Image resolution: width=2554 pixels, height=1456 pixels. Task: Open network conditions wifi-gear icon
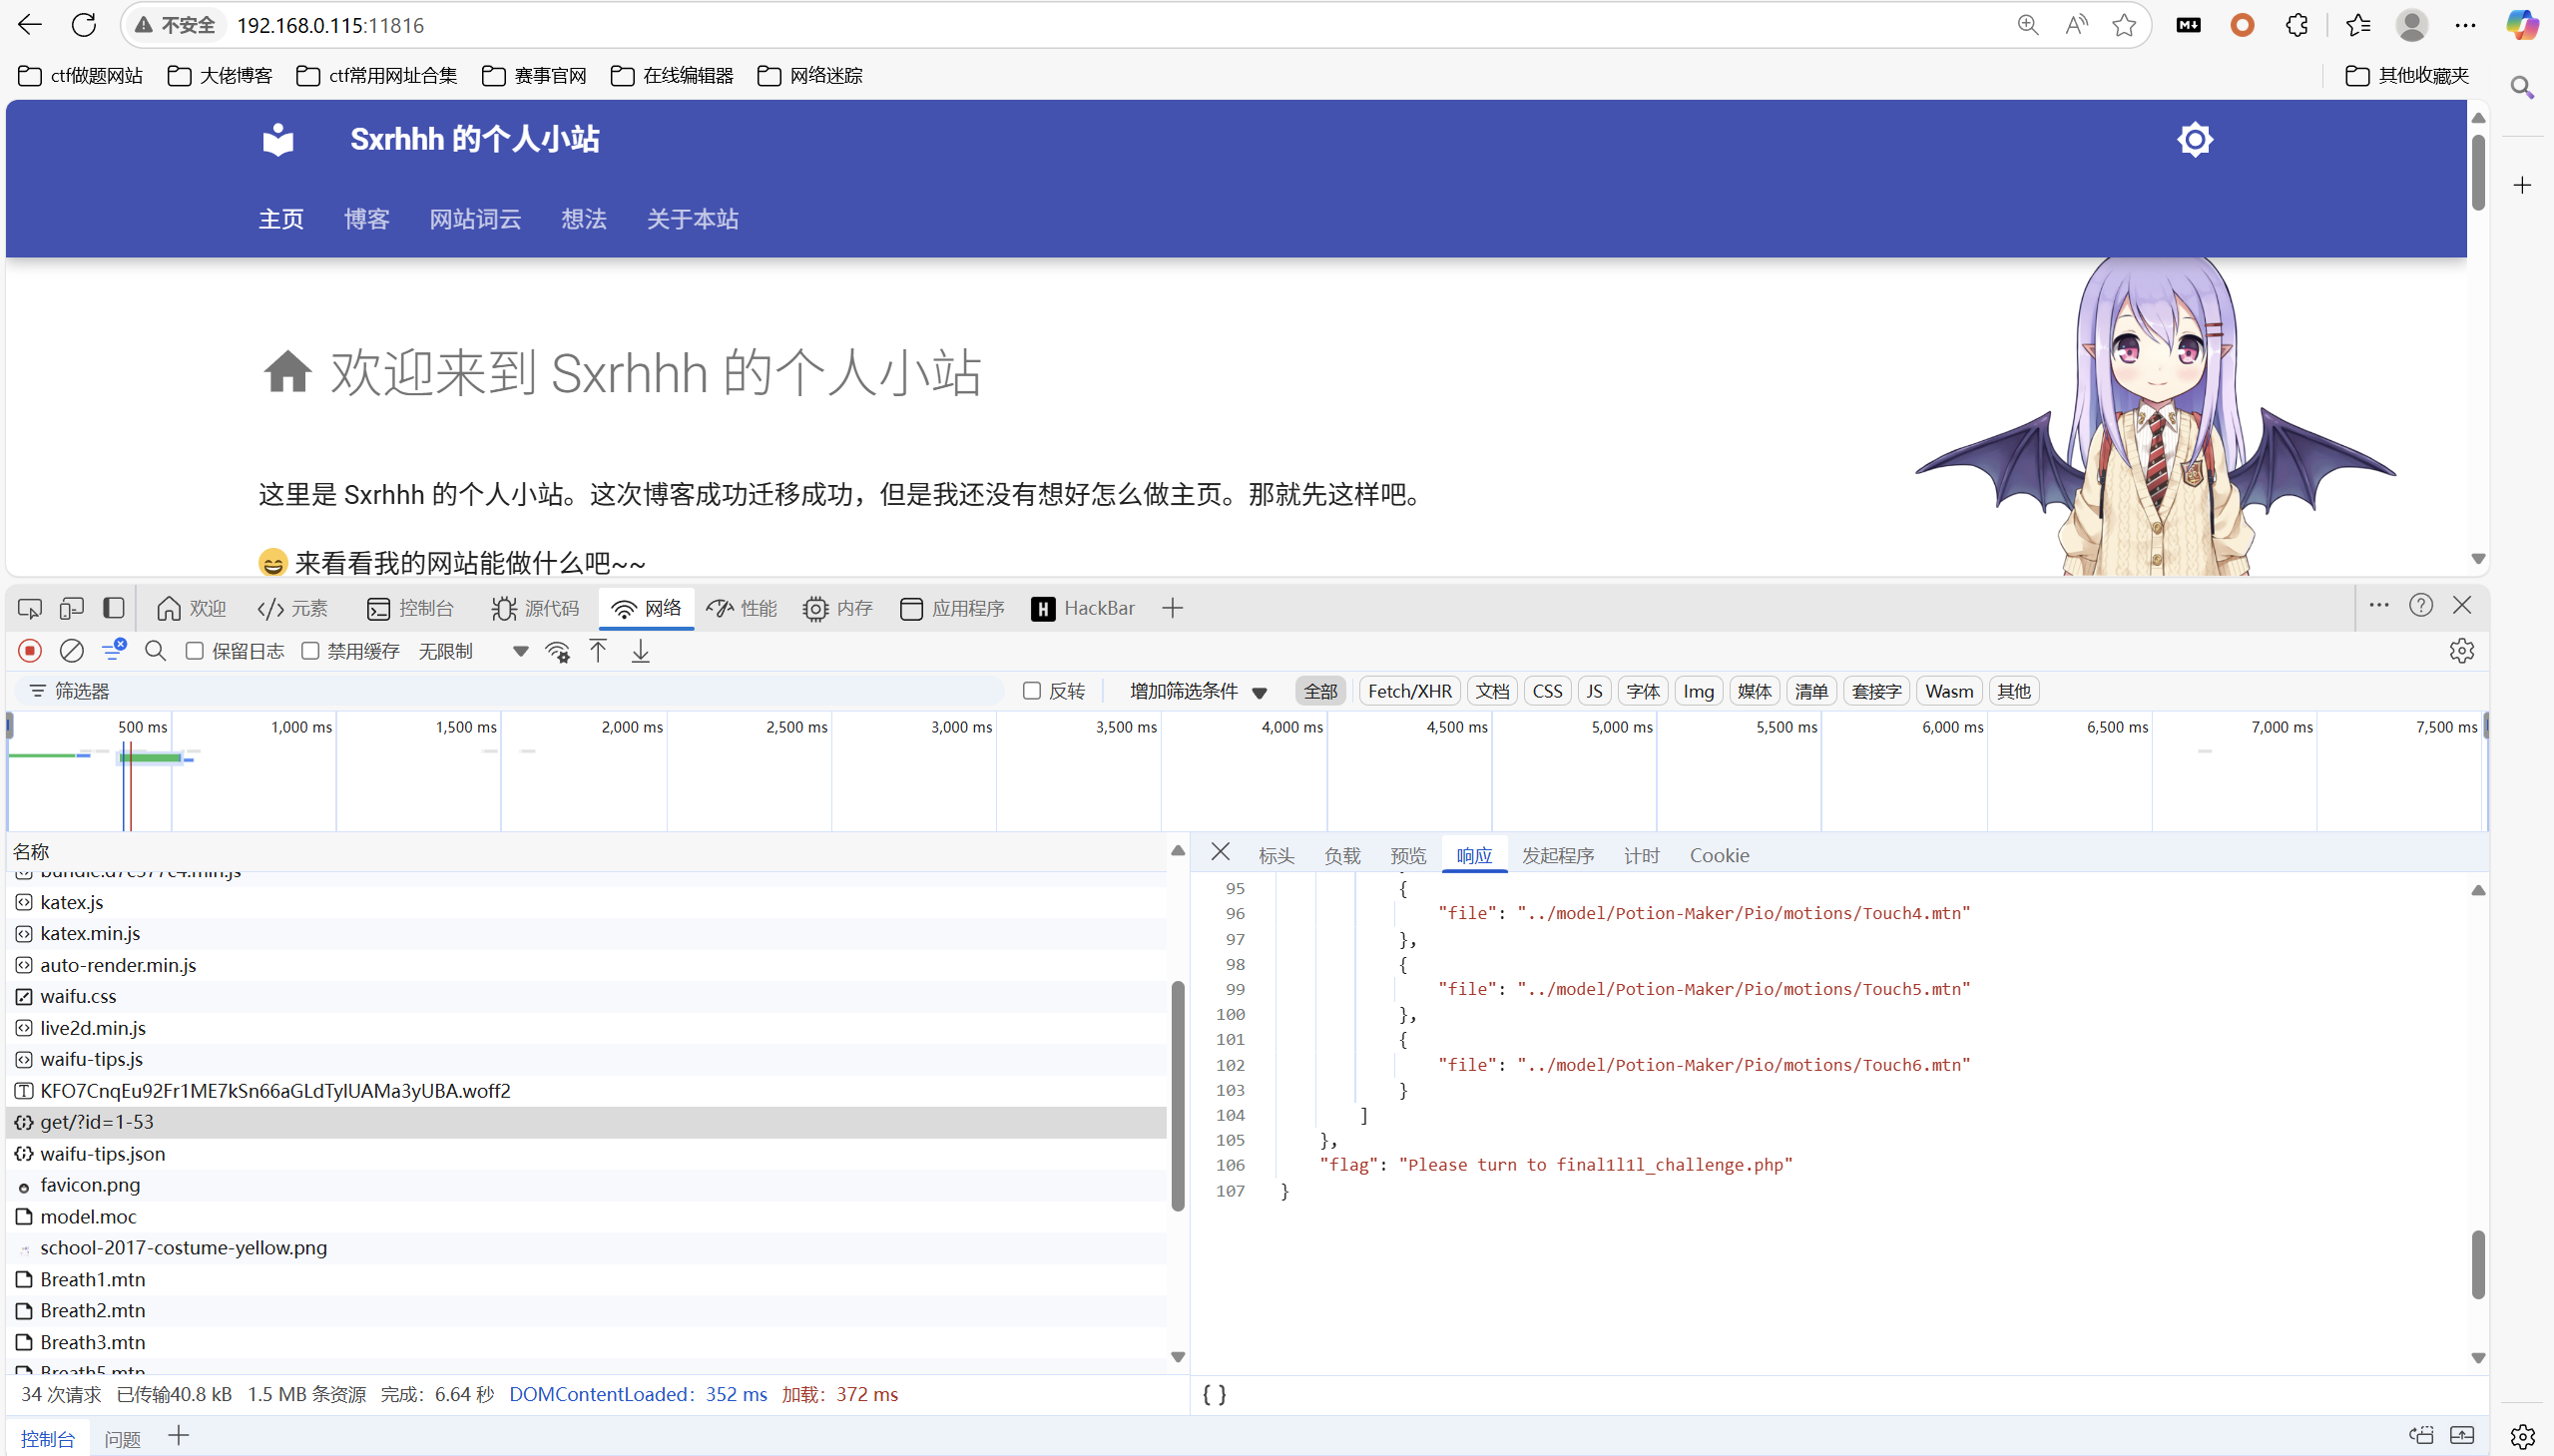(558, 652)
